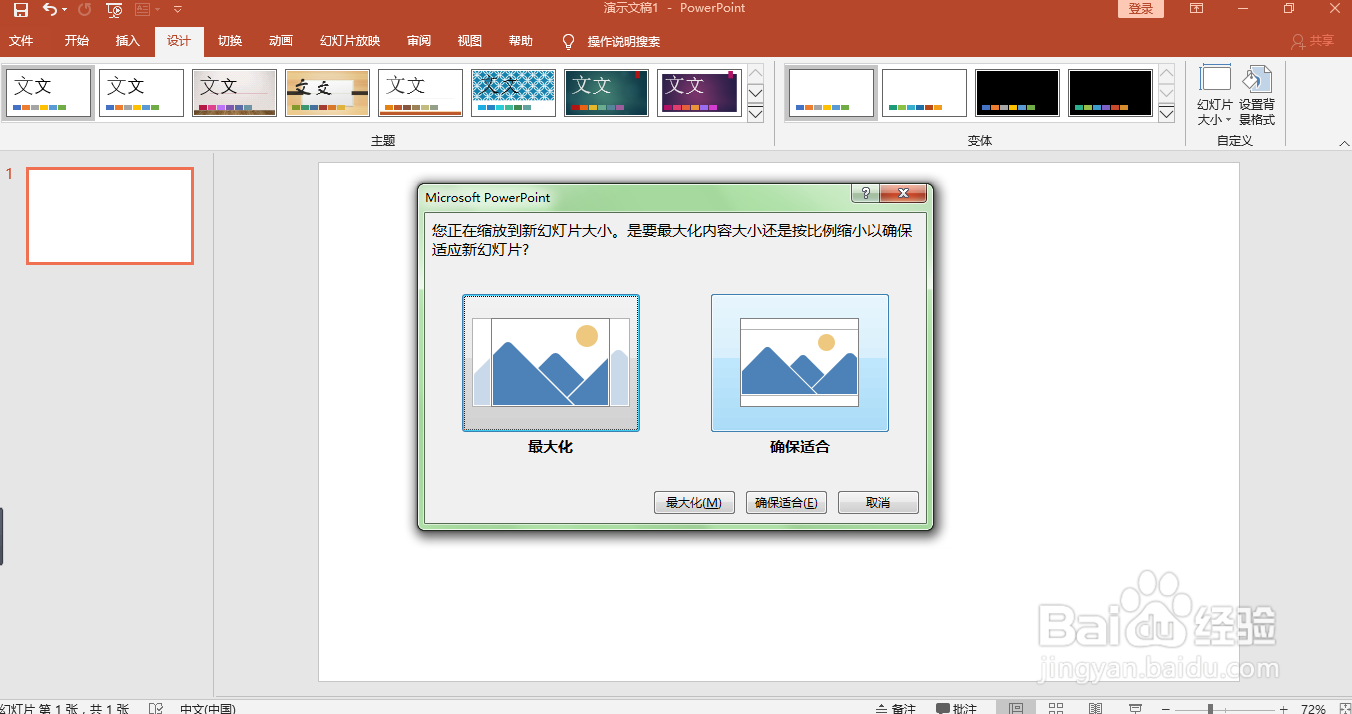This screenshot has width=1352, height=714.
Task: Click the dialog help question-mark button
Action: pos(866,194)
